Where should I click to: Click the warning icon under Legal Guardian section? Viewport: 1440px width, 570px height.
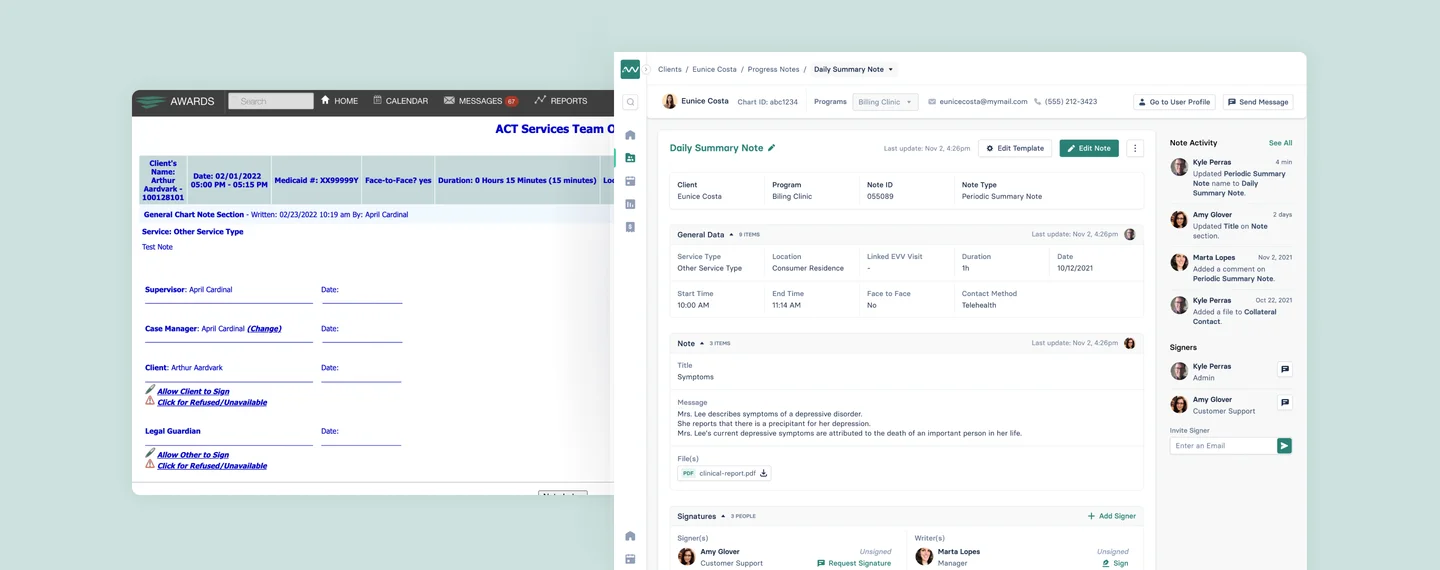[150, 465]
